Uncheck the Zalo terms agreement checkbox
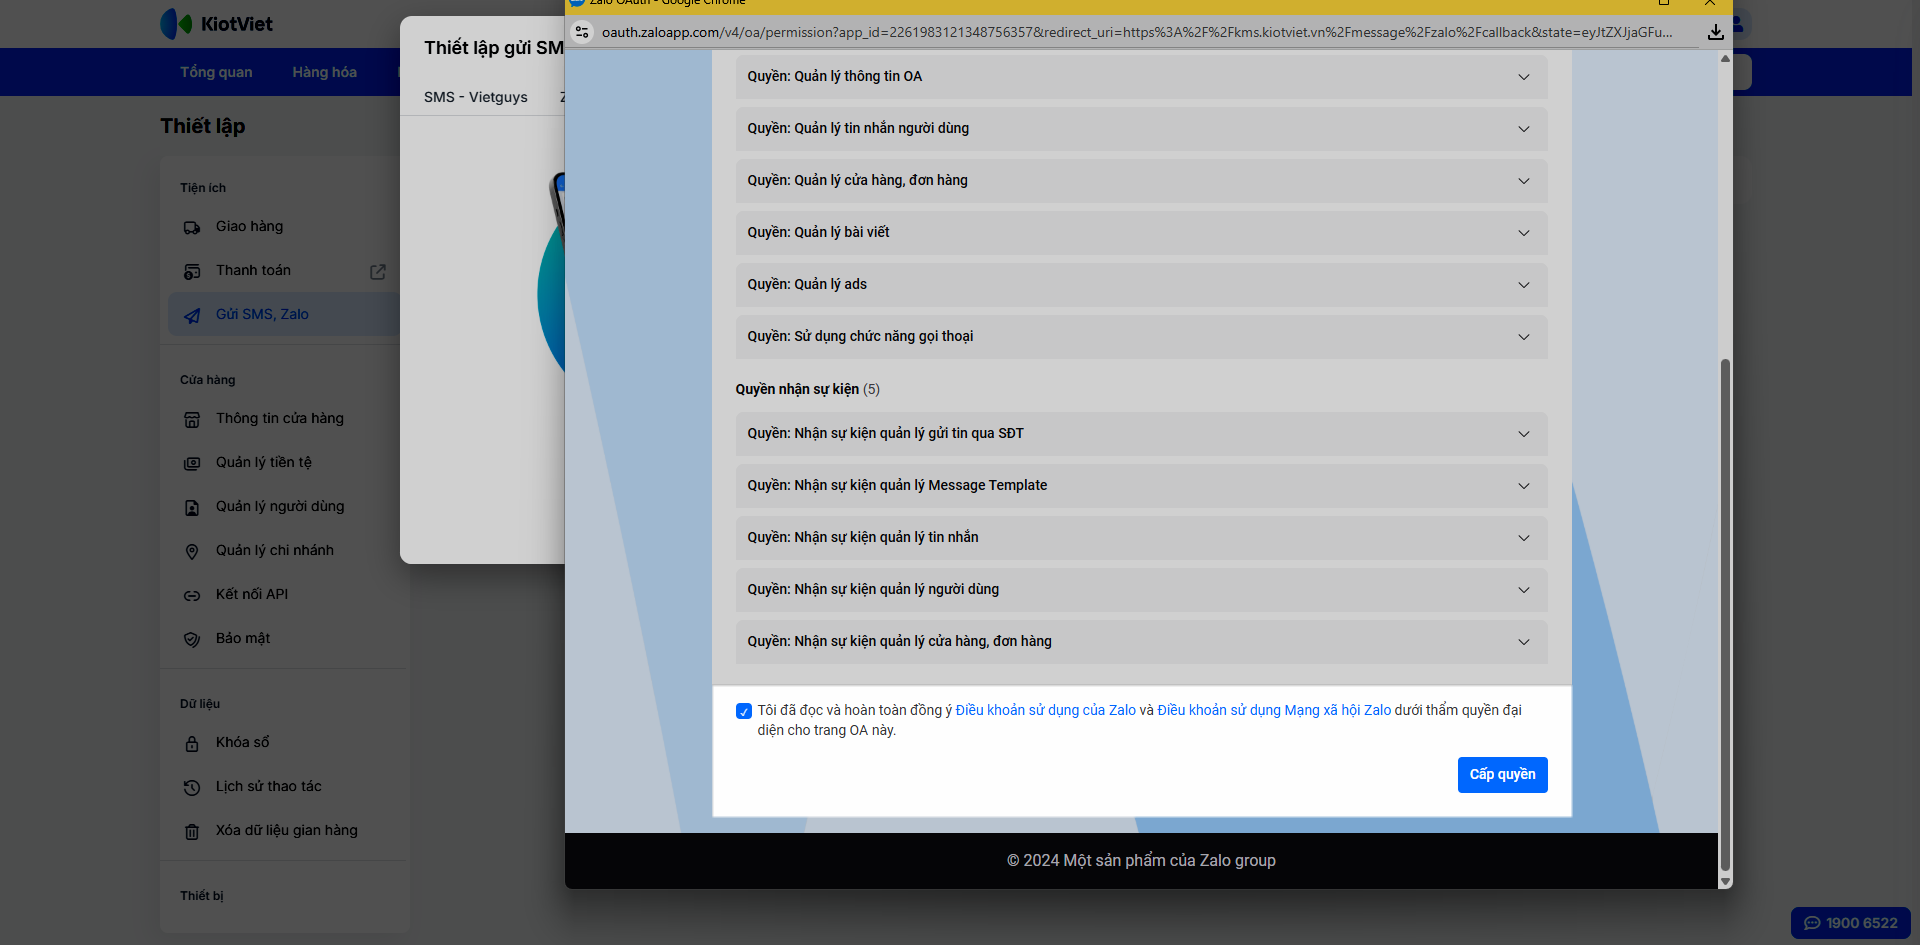This screenshot has height=945, width=1920. pyautogui.click(x=744, y=711)
